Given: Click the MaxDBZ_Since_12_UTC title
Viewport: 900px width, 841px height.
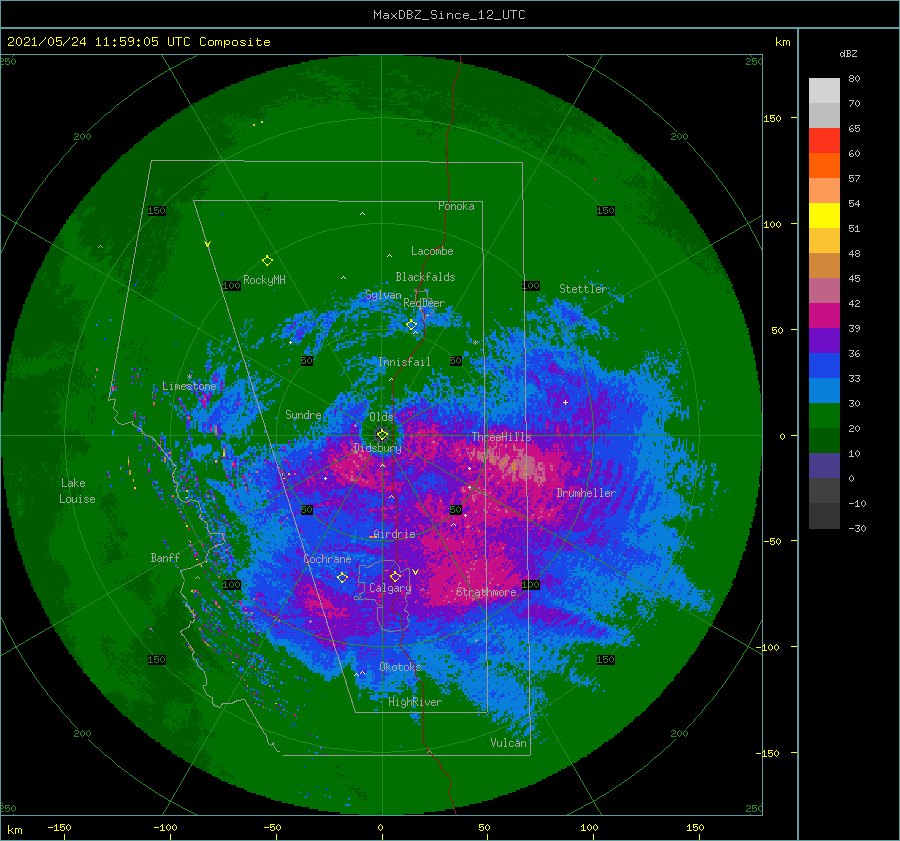Looking at the screenshot, I should [x=449, y=15].
